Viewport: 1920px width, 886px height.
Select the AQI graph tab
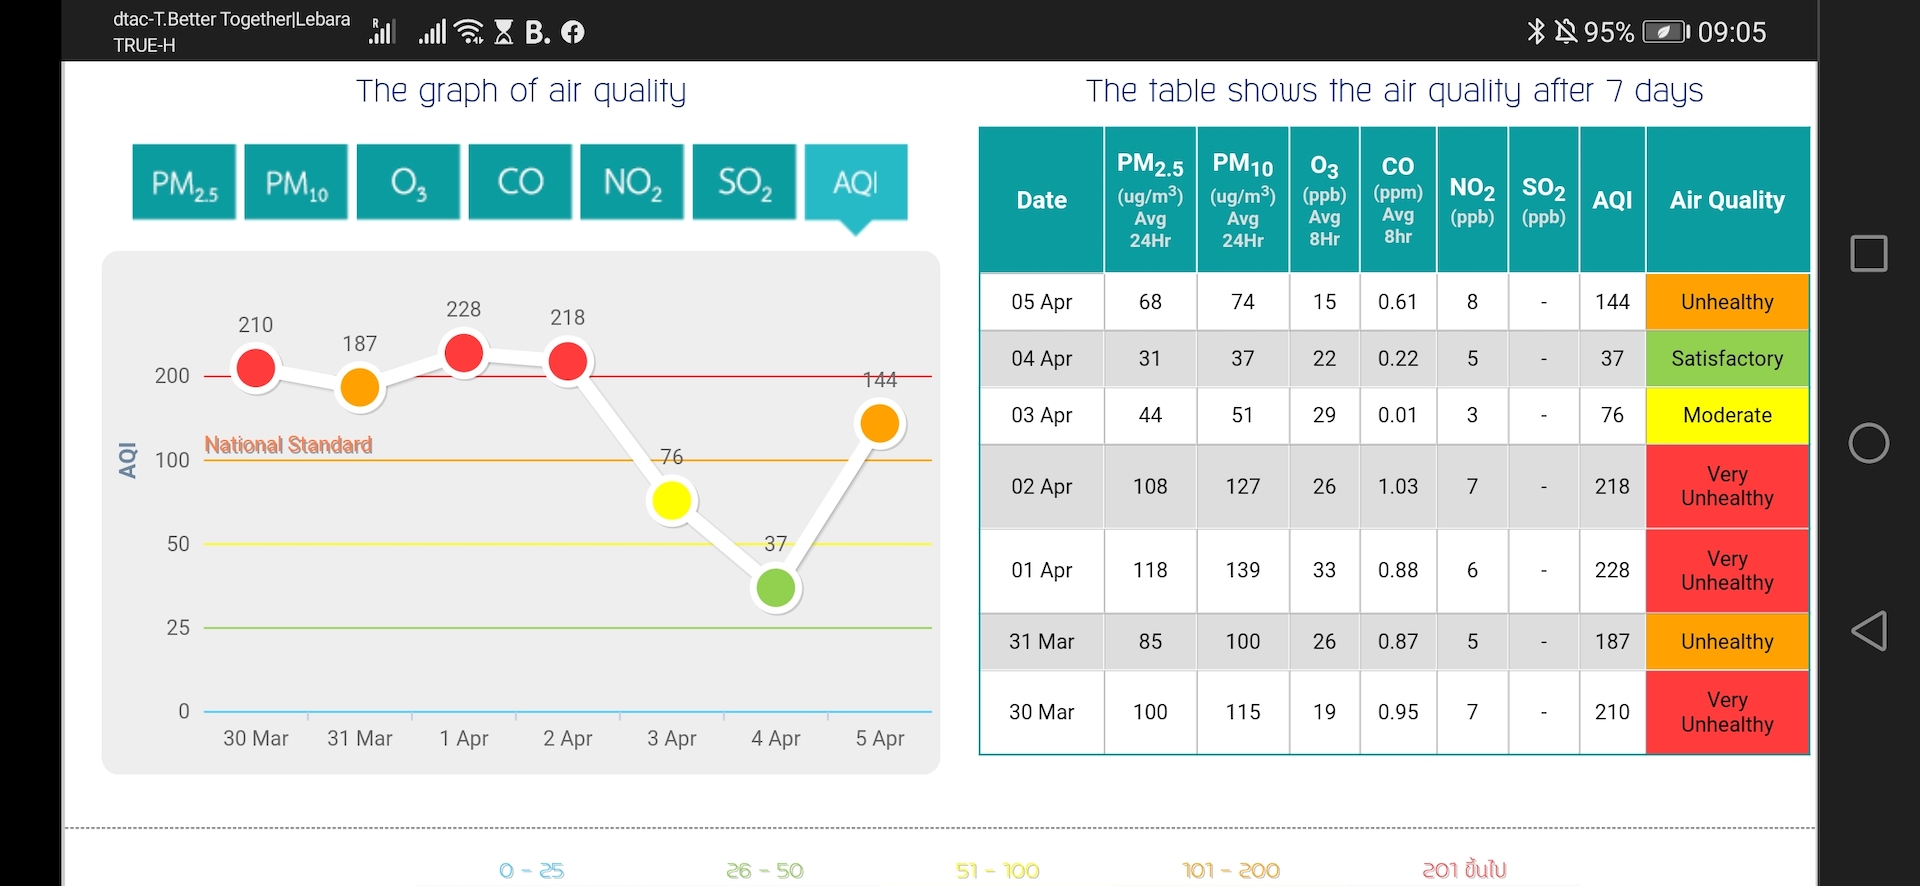[x=856, y=182]
